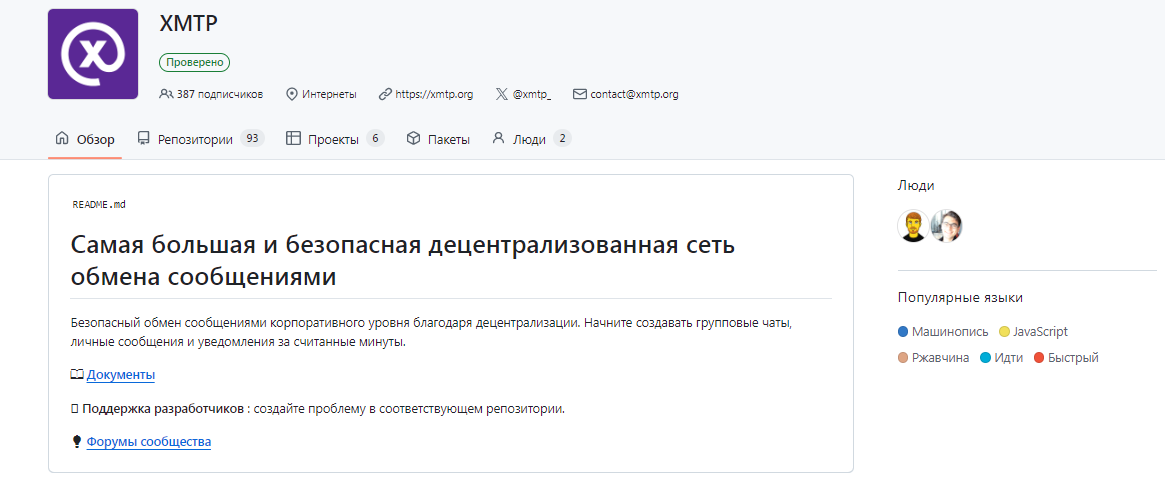The width and height of the screenshot is (1165, 485).
Task: Click the envelope icon beside contact email
Action: [580, 94]
